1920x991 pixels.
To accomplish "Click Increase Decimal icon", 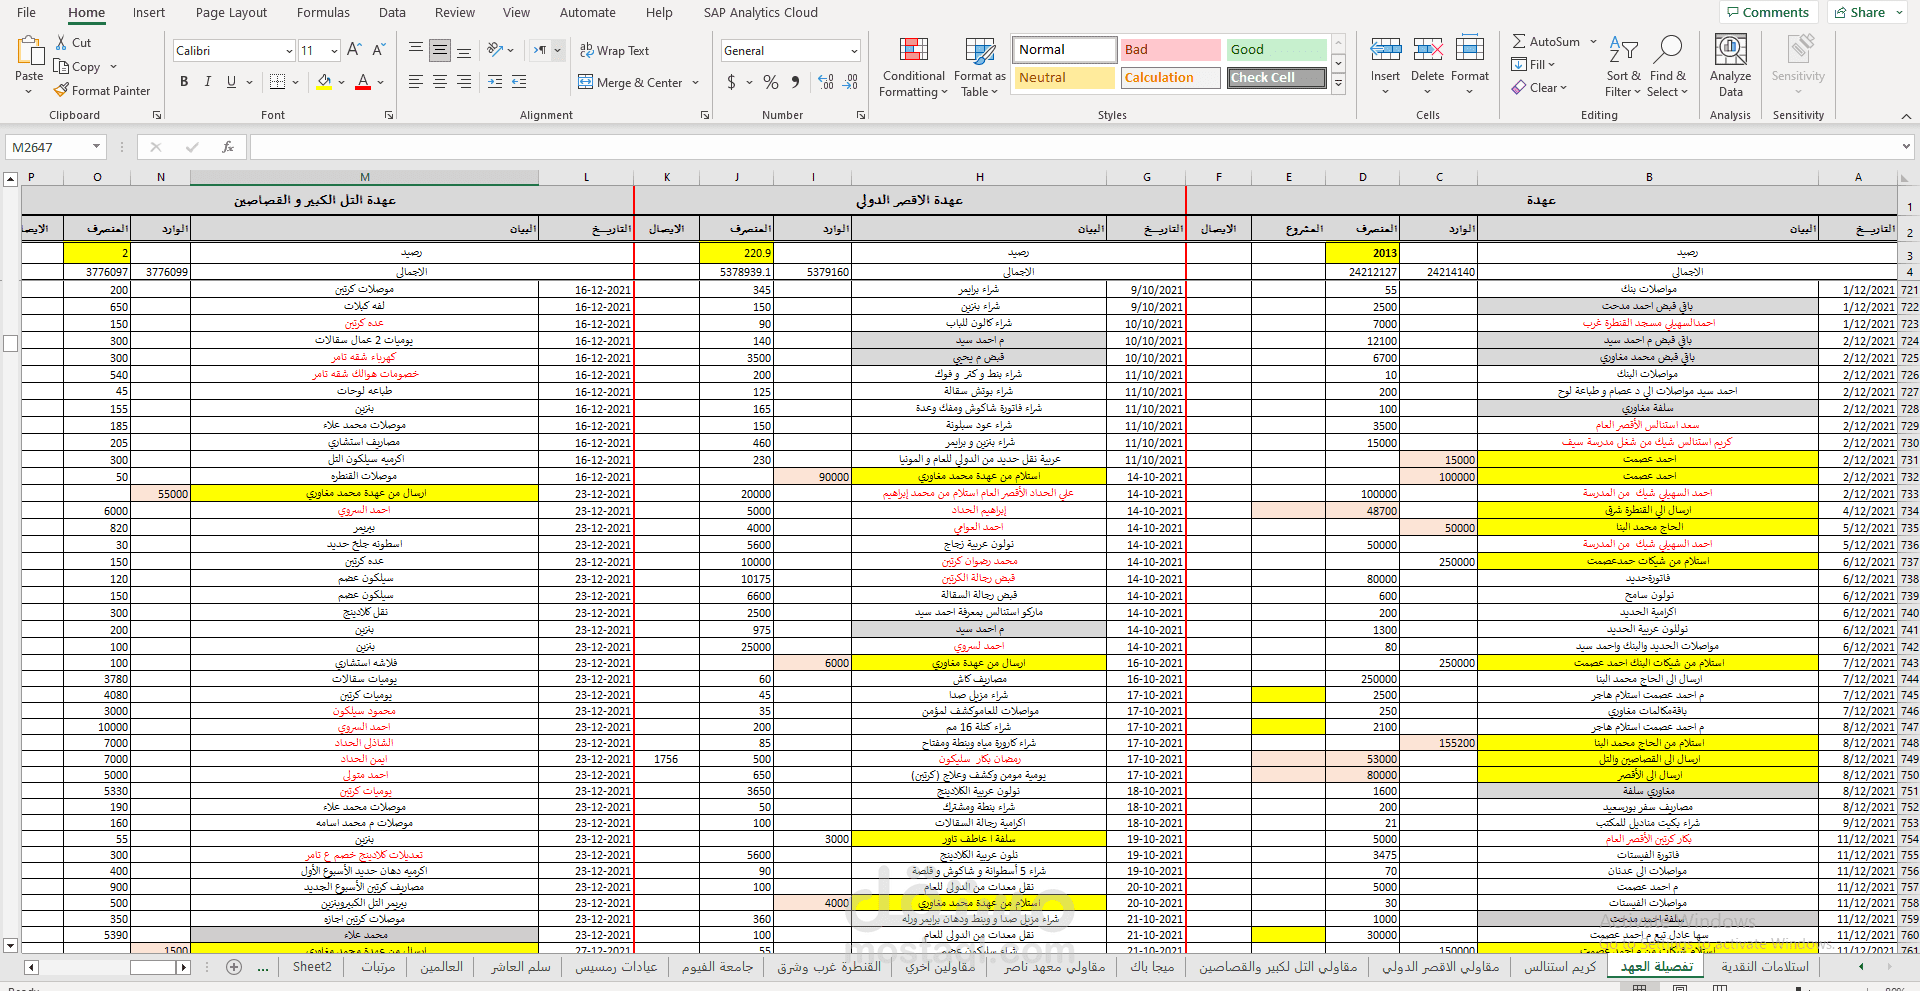I will (x=826, y=82).
